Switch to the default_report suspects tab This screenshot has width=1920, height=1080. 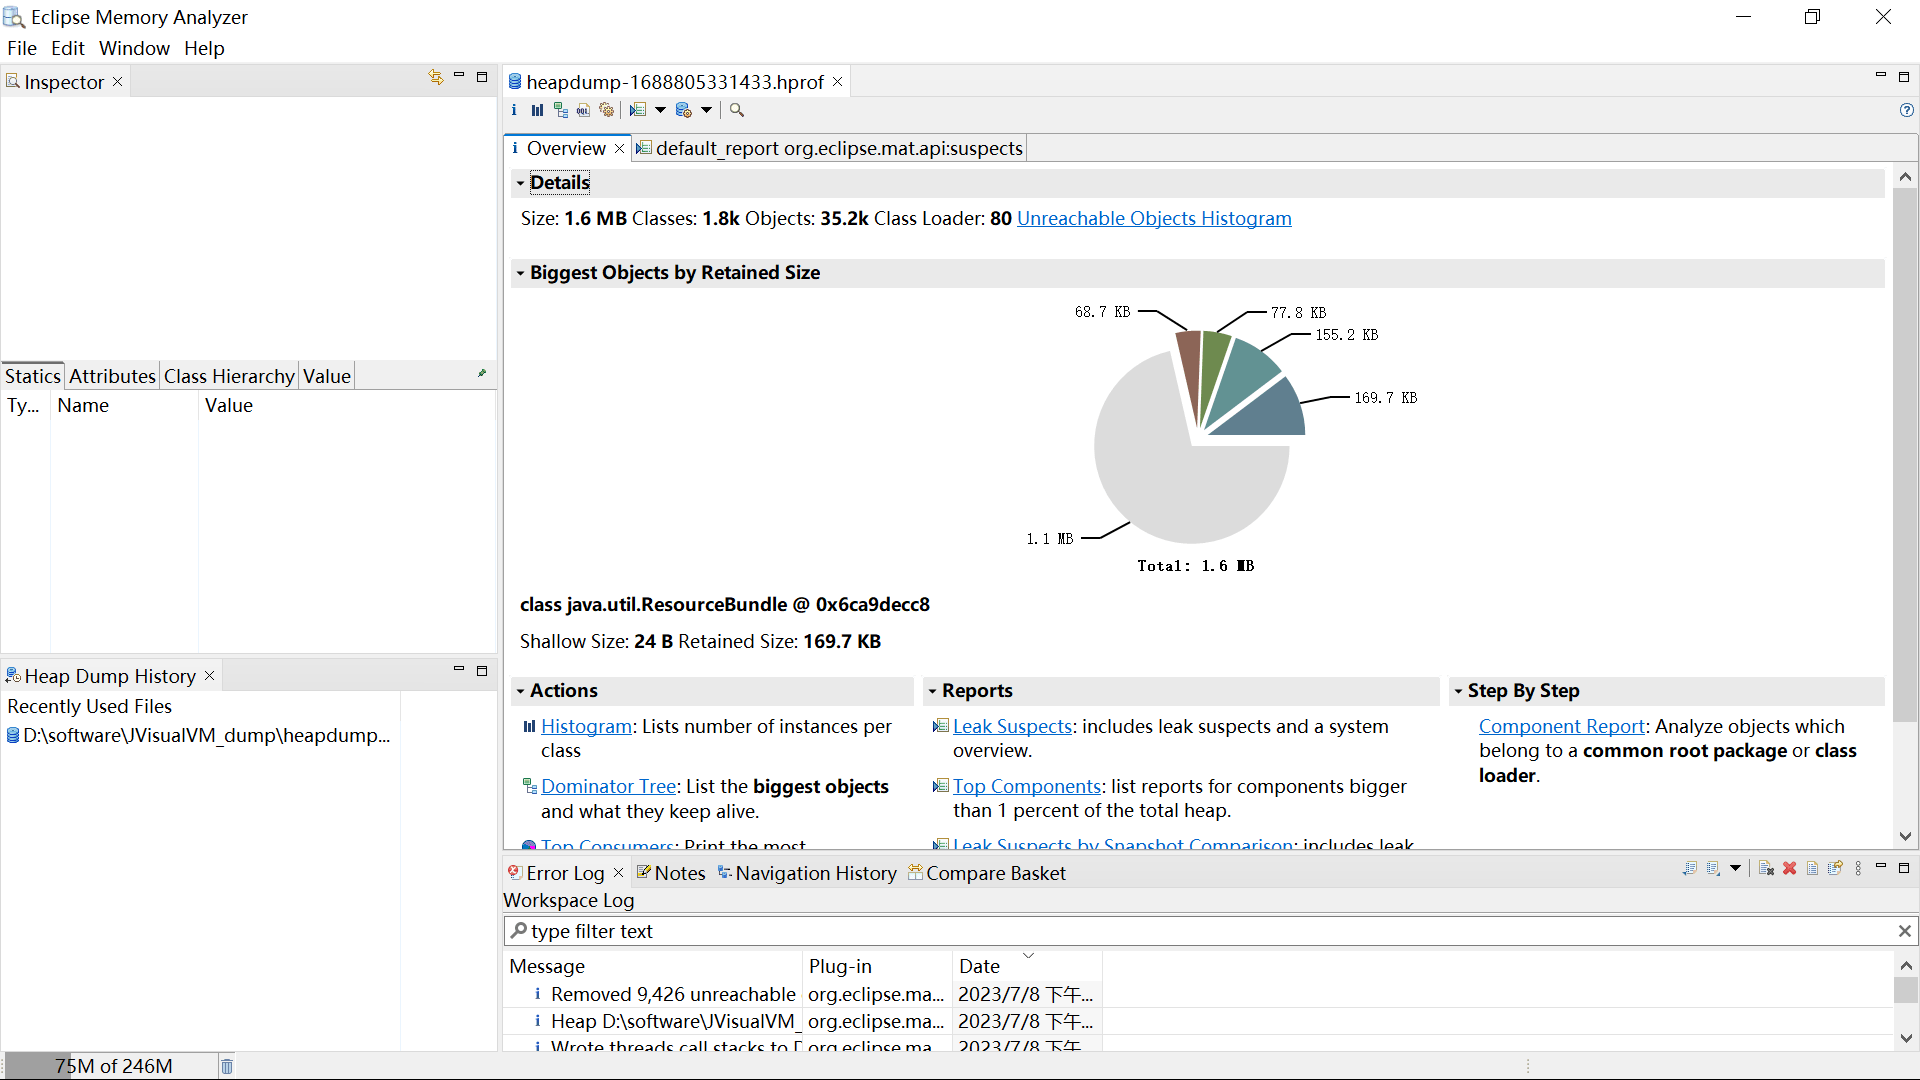pos(838,148)
